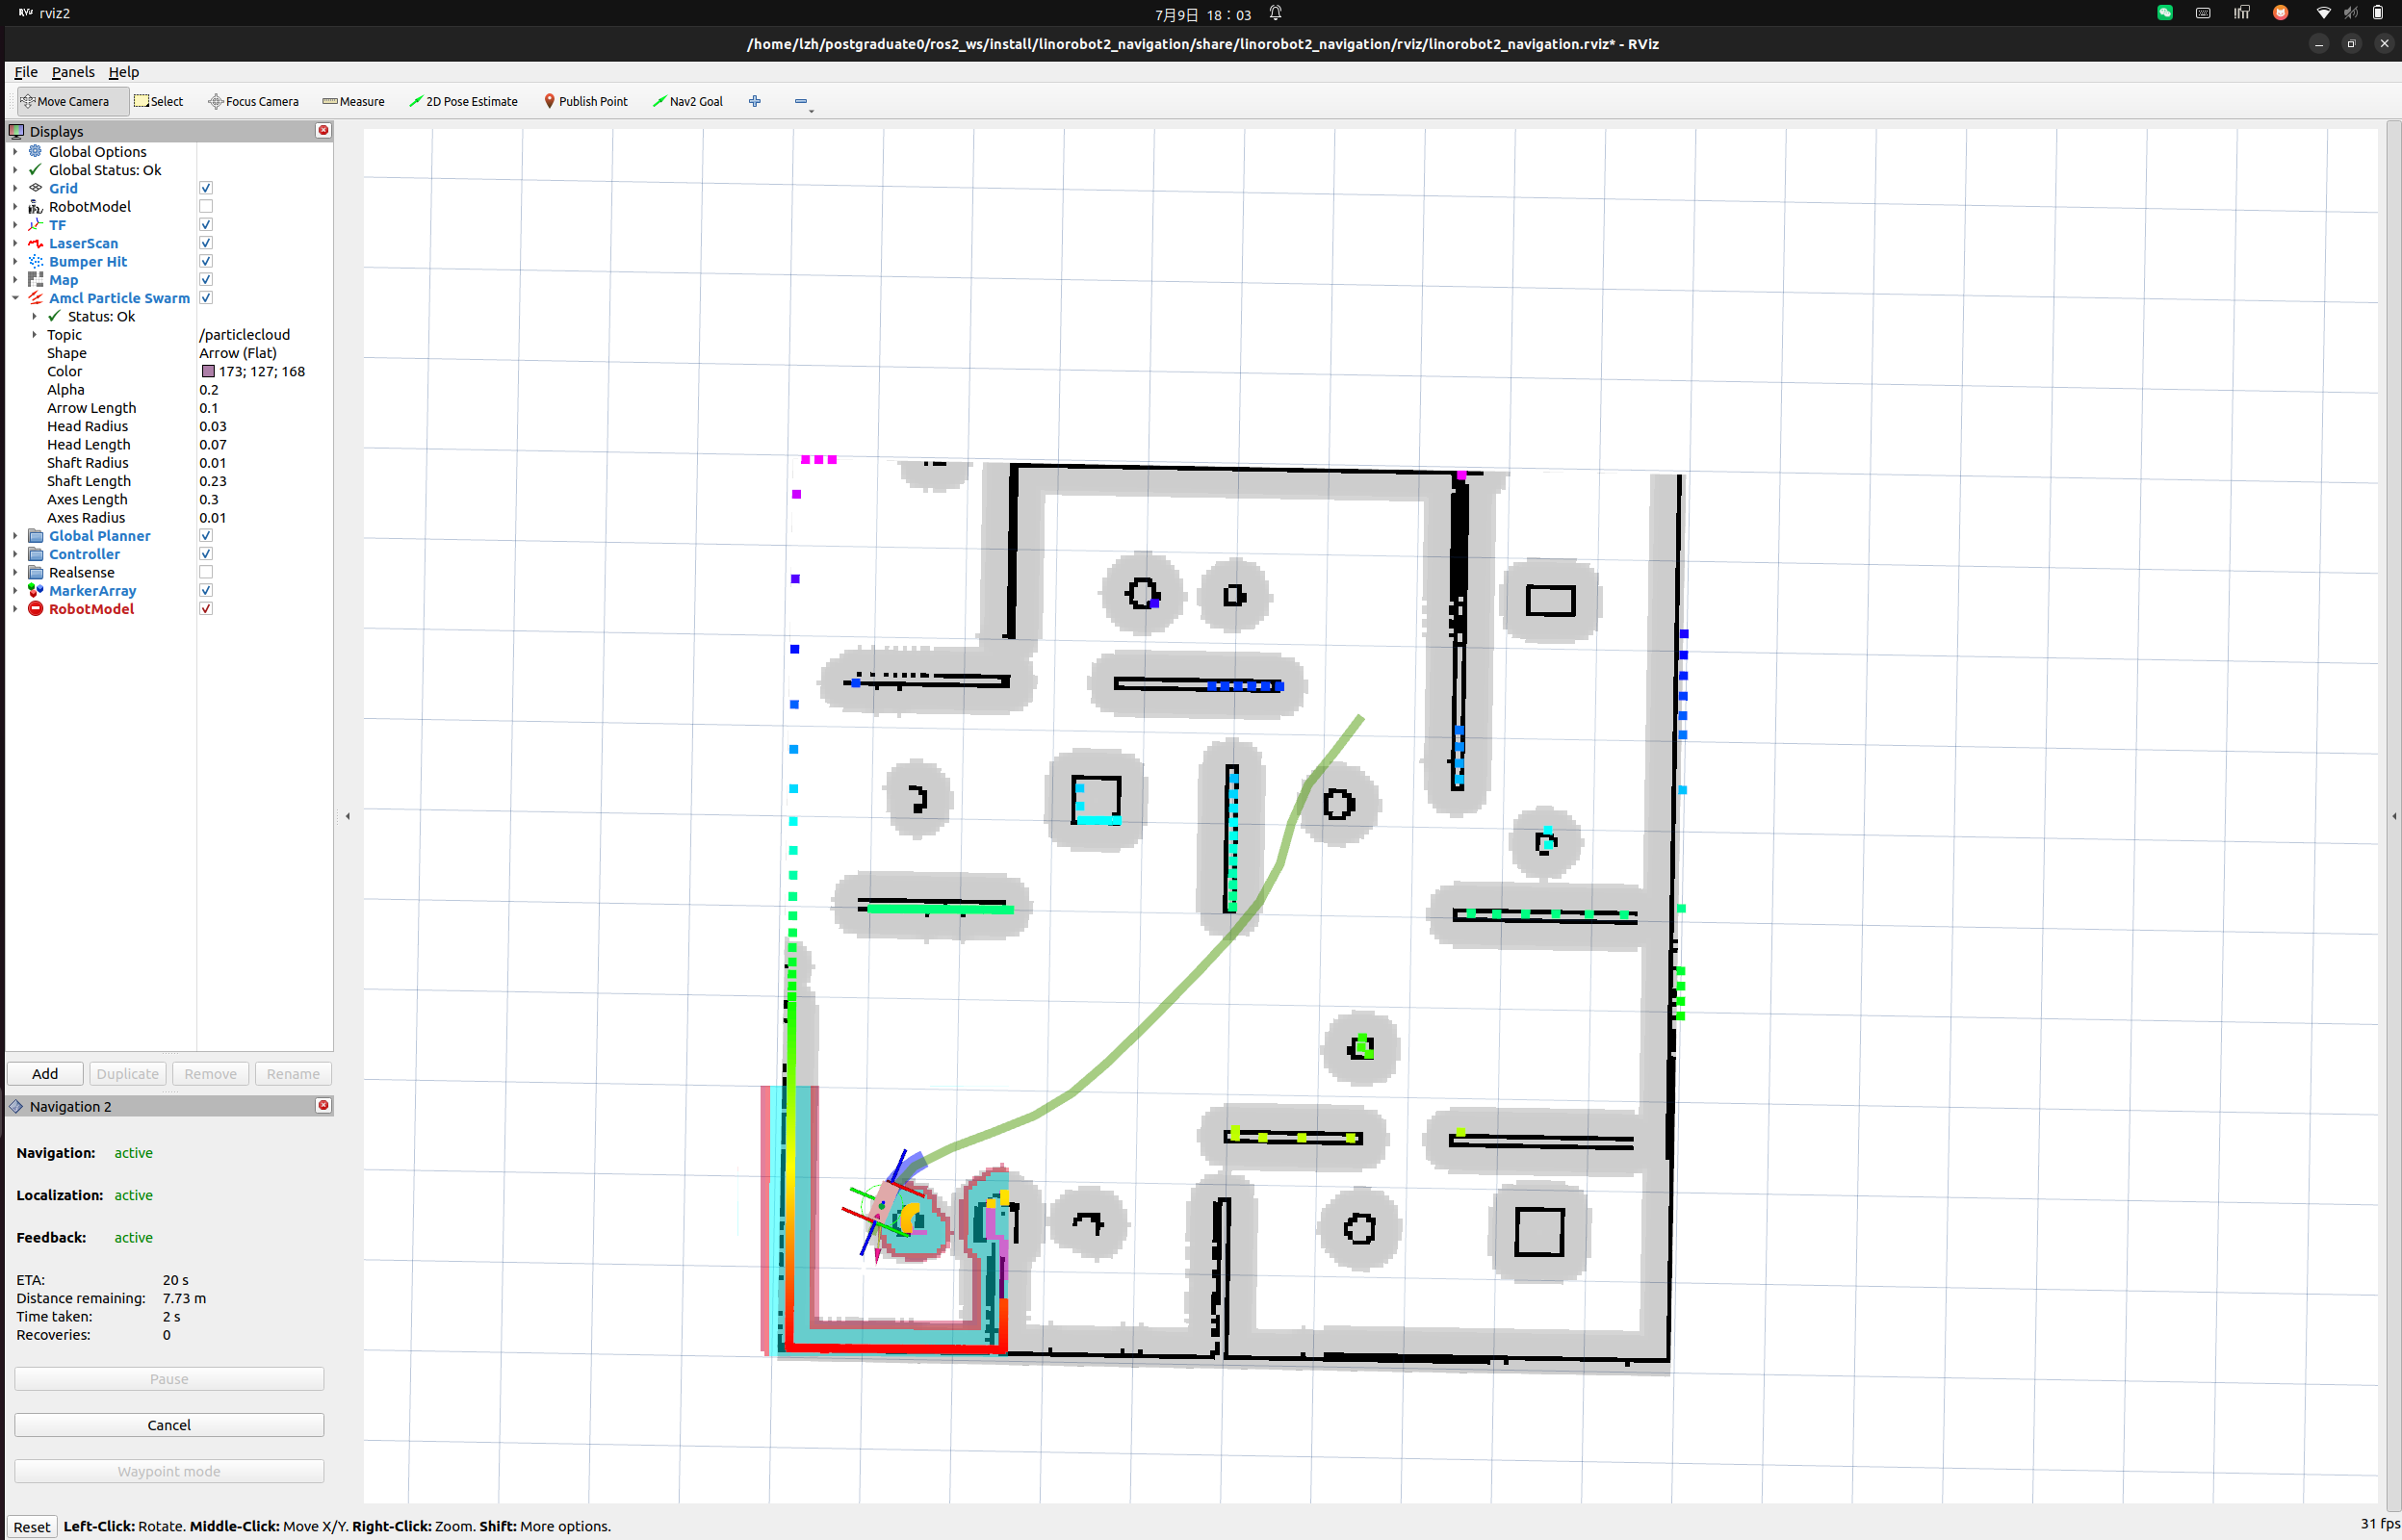Click the Rename button
The image size is (2402, 1540).
pyautogui.click(x=293, y=1073)
